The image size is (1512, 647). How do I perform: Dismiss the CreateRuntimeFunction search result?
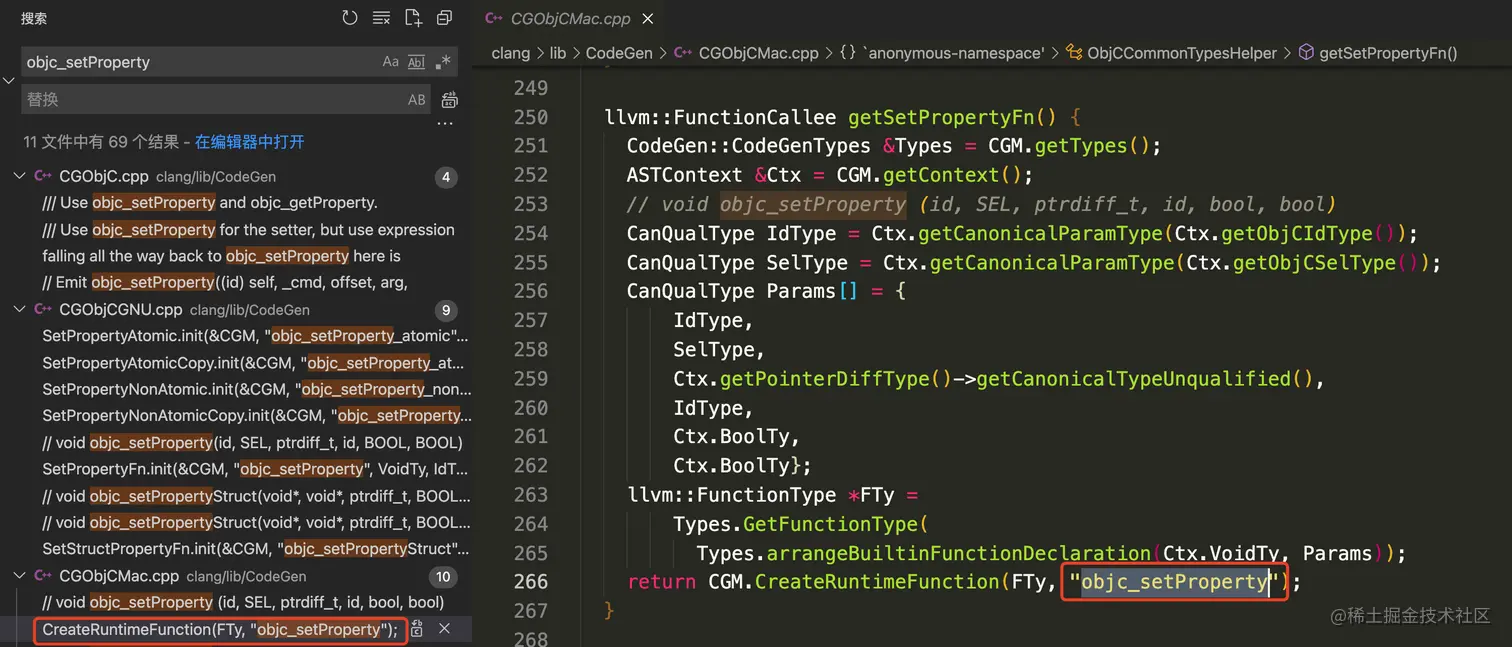coord(445,629)
